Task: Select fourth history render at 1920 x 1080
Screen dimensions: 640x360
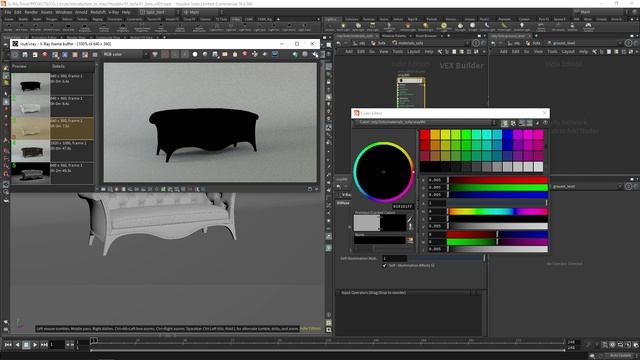Action: (x=31, y=151)
